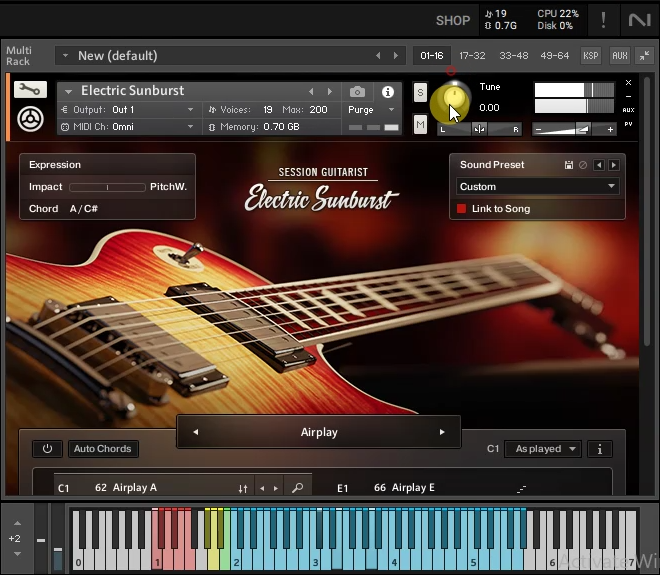Image resolution: width=660 pixels, height=575 pixels.
Task: Select rack page 17-32
Action: tap(472, 56)
